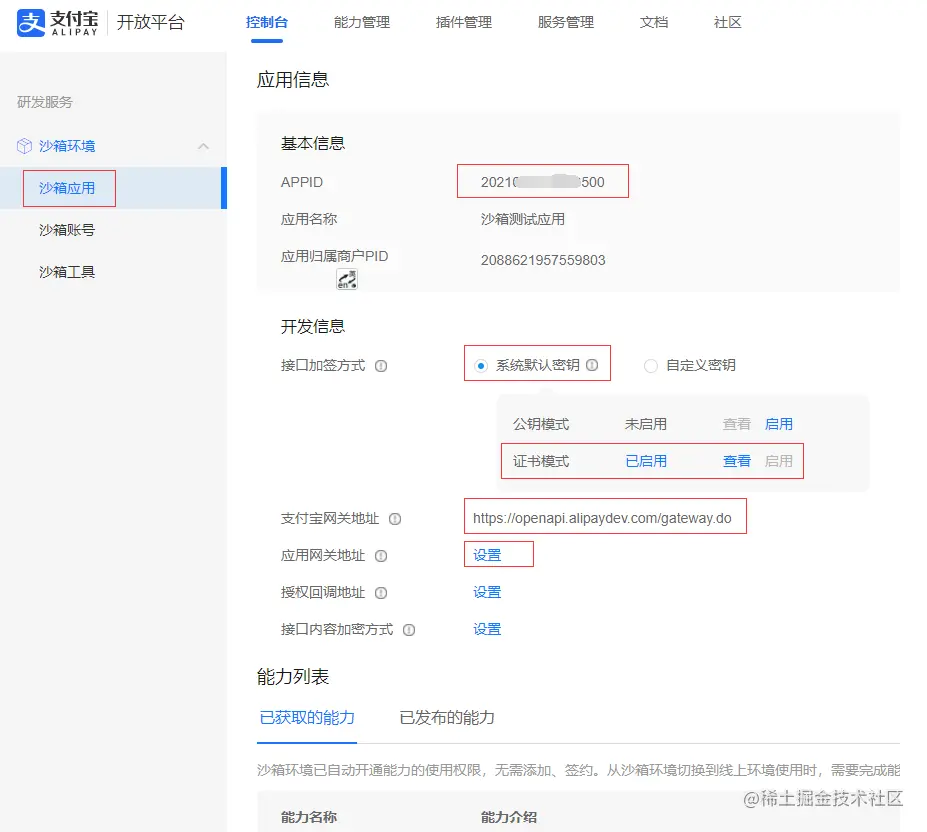Open 沙箱账号 in the sidebar
The image size is (927, 832).
click(67, 230)
